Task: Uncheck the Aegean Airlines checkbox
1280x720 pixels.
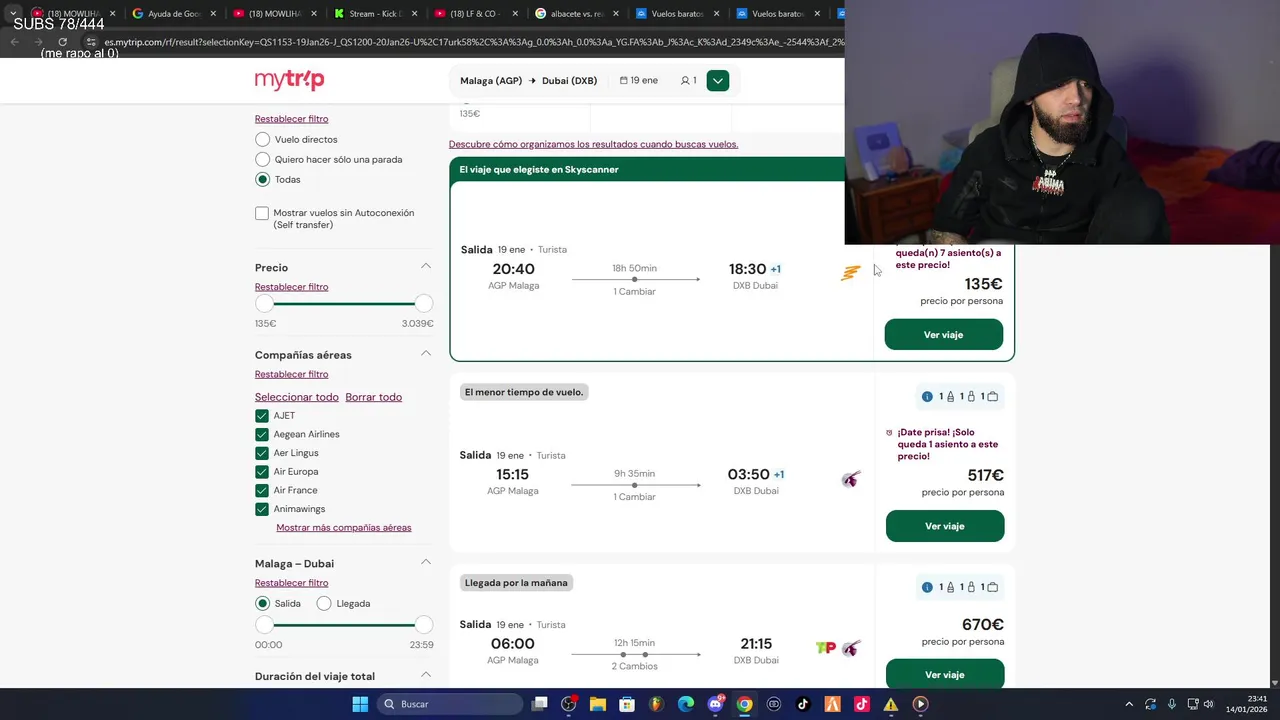Action: pyautogui.click(x=262, y=435)
